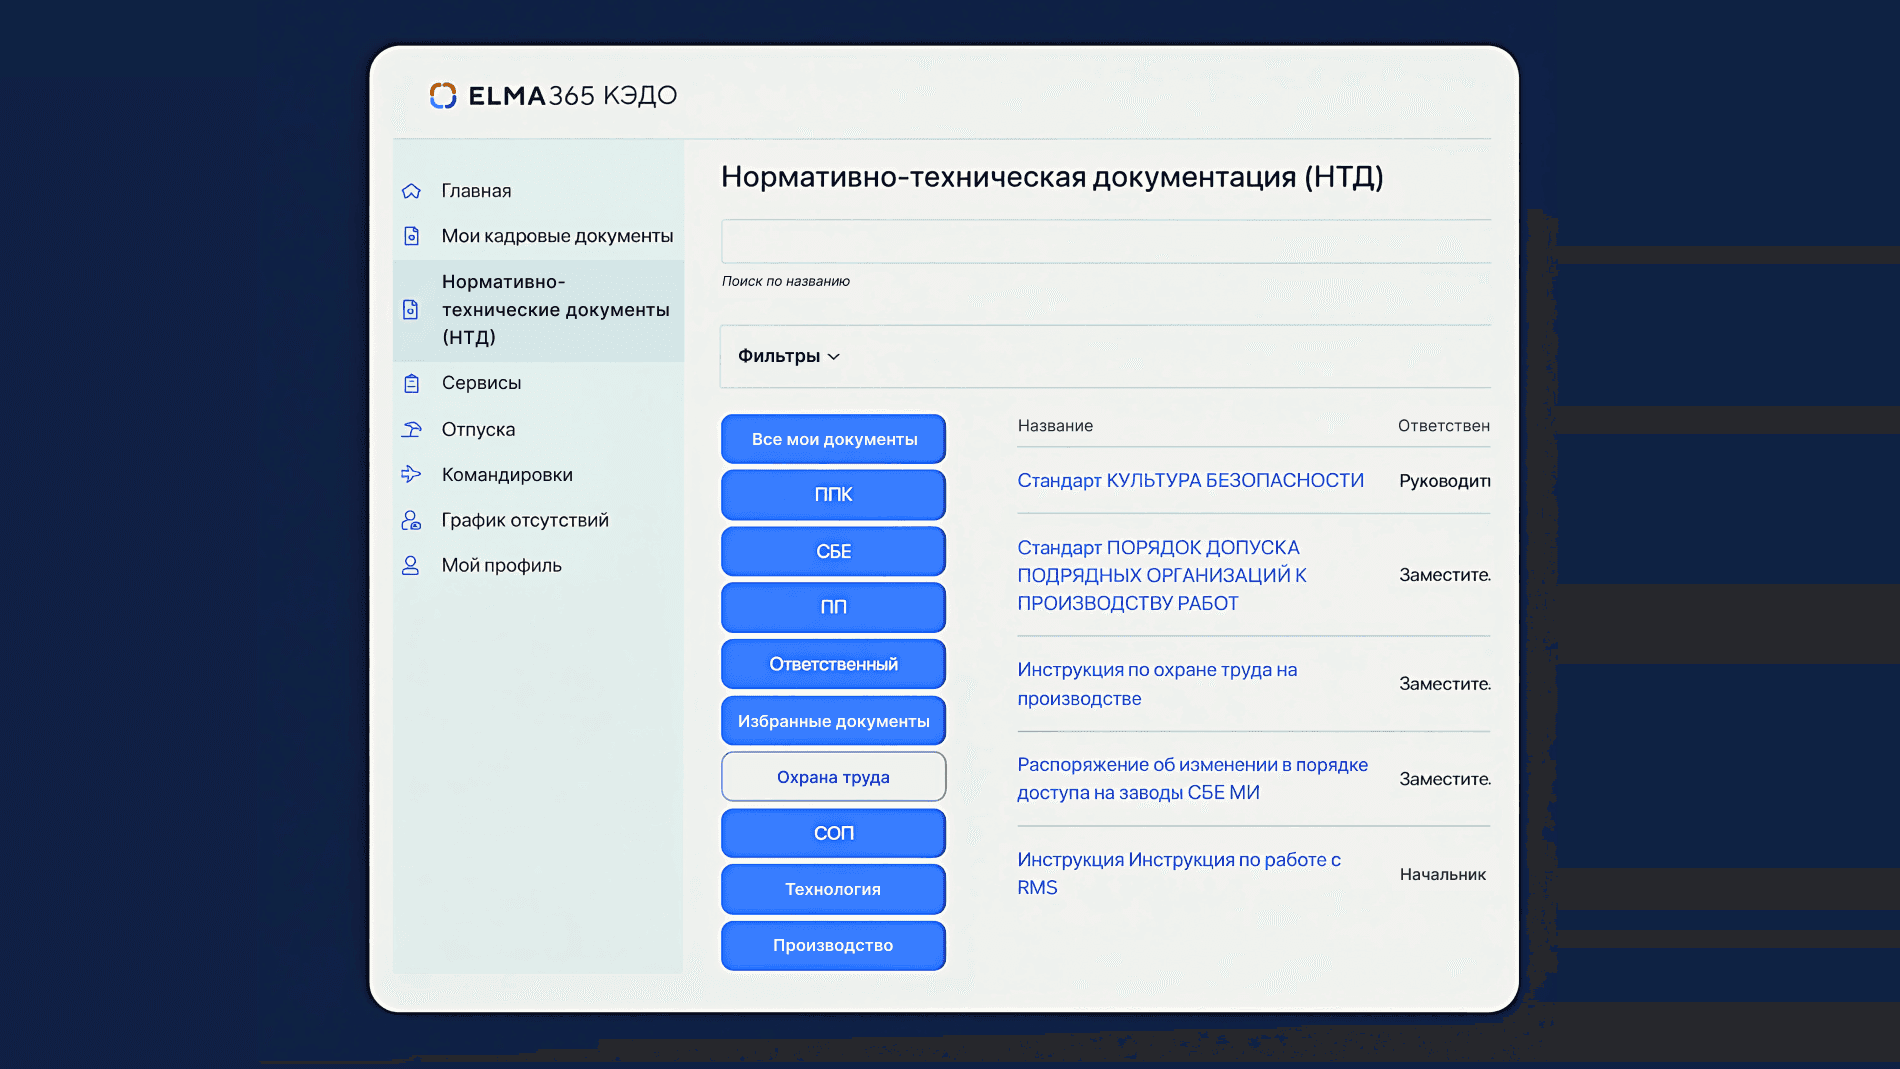Click the НТД document icon in the sidebar
Viewport: 1900px width, 1069px height.
(411, 310)
